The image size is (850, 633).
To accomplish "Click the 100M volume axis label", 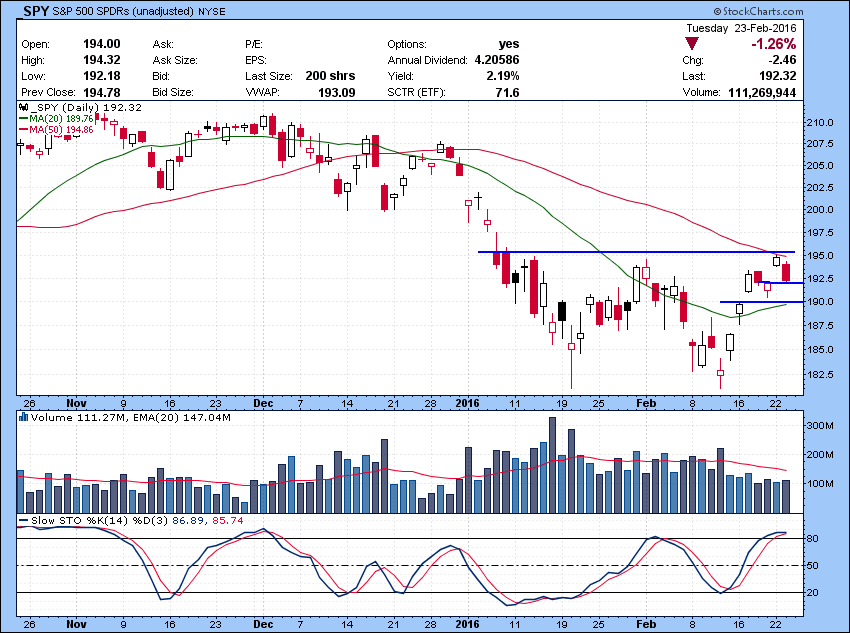I will (x=820, y=483).
